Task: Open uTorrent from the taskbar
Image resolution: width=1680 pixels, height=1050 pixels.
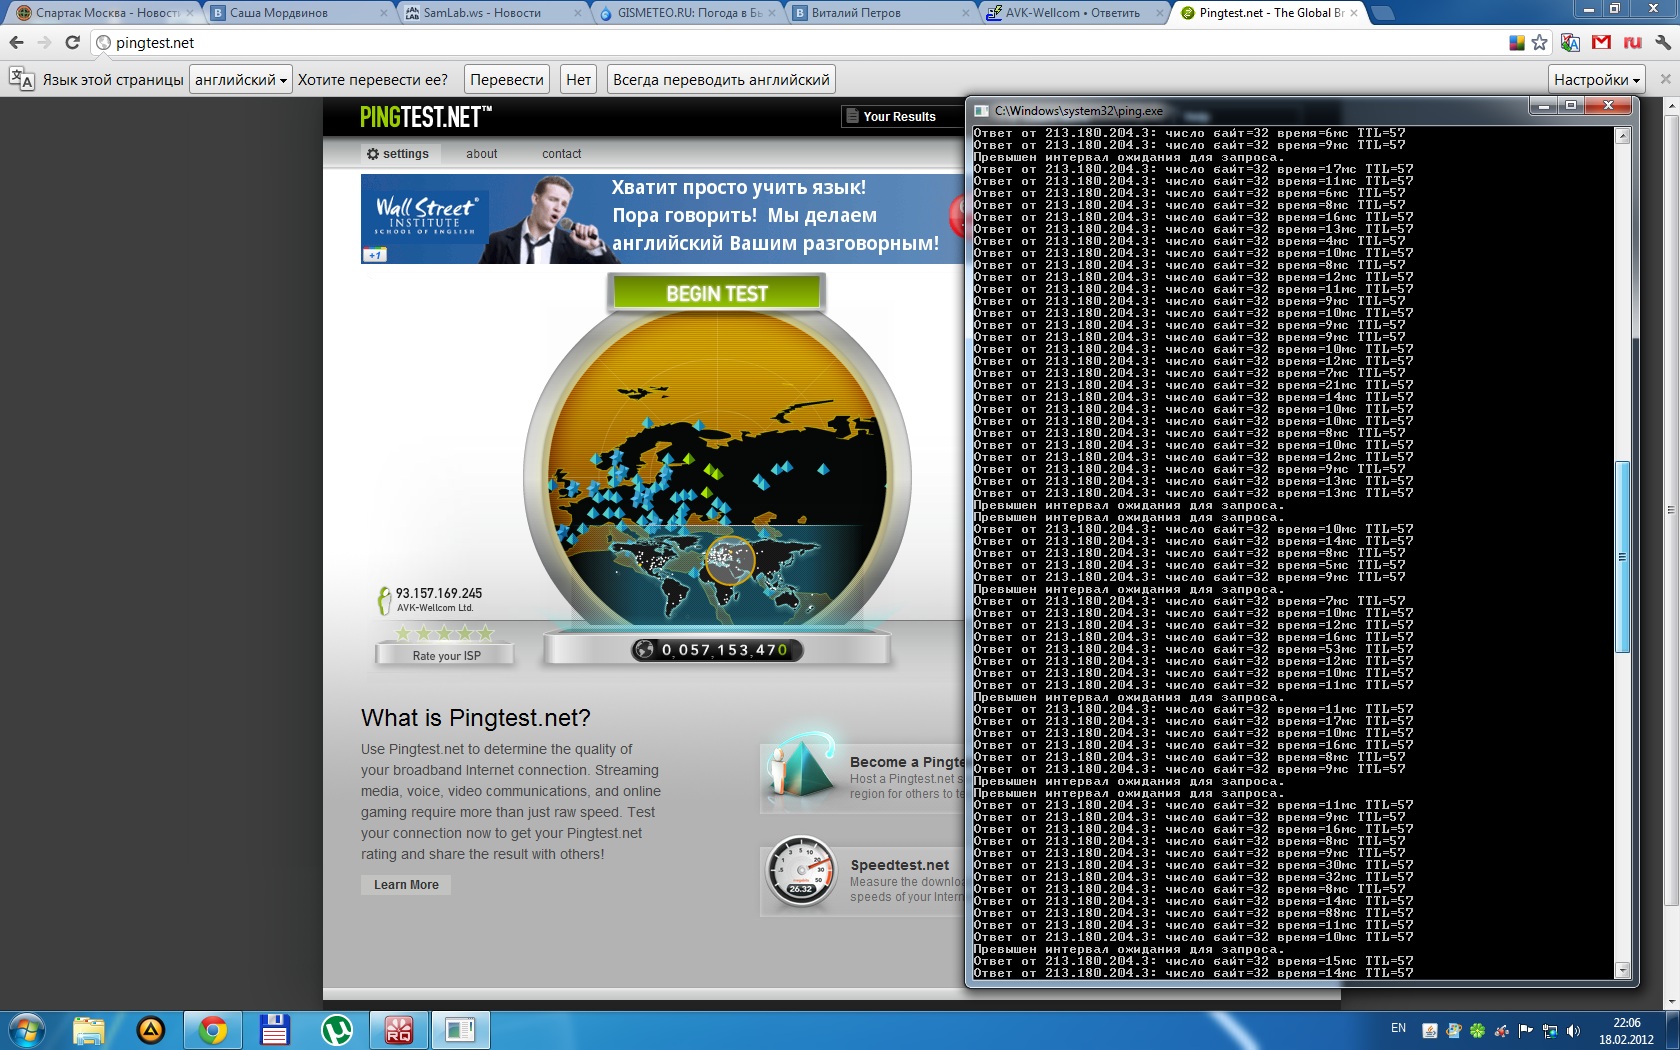Action: [337, 1030]
